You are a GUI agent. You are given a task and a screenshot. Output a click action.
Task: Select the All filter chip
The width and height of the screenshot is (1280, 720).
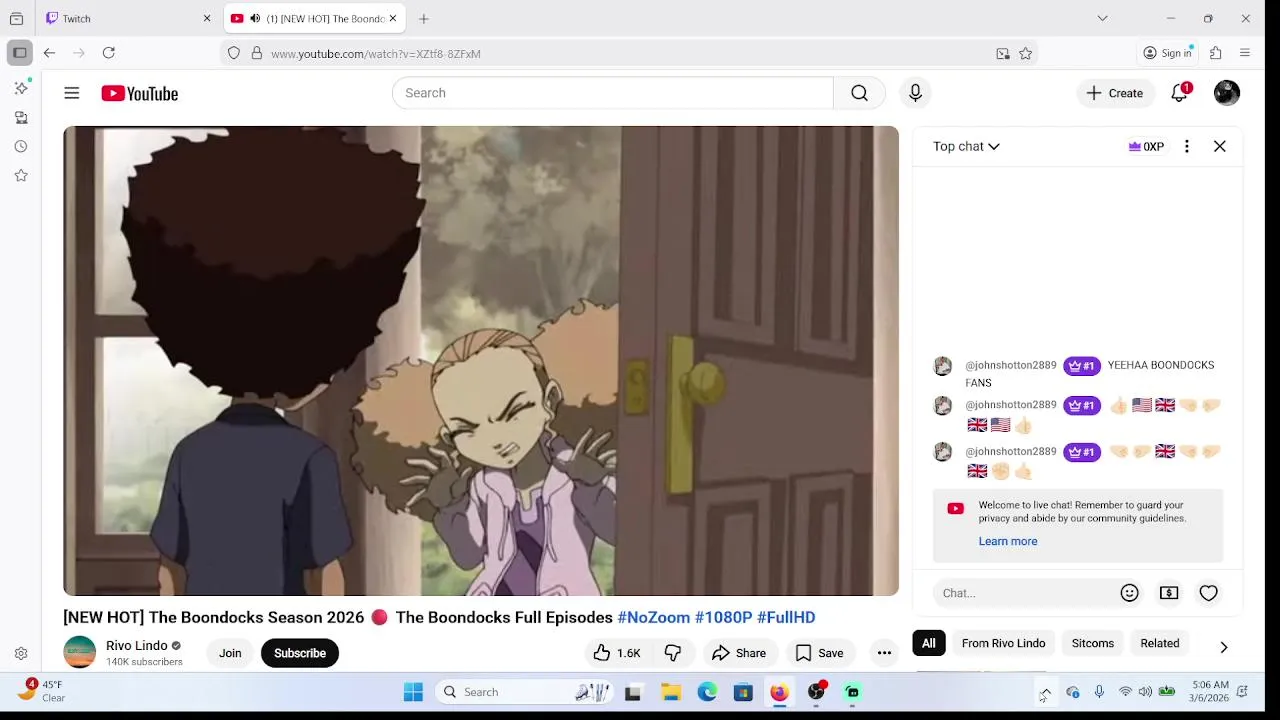coord(929,643)
